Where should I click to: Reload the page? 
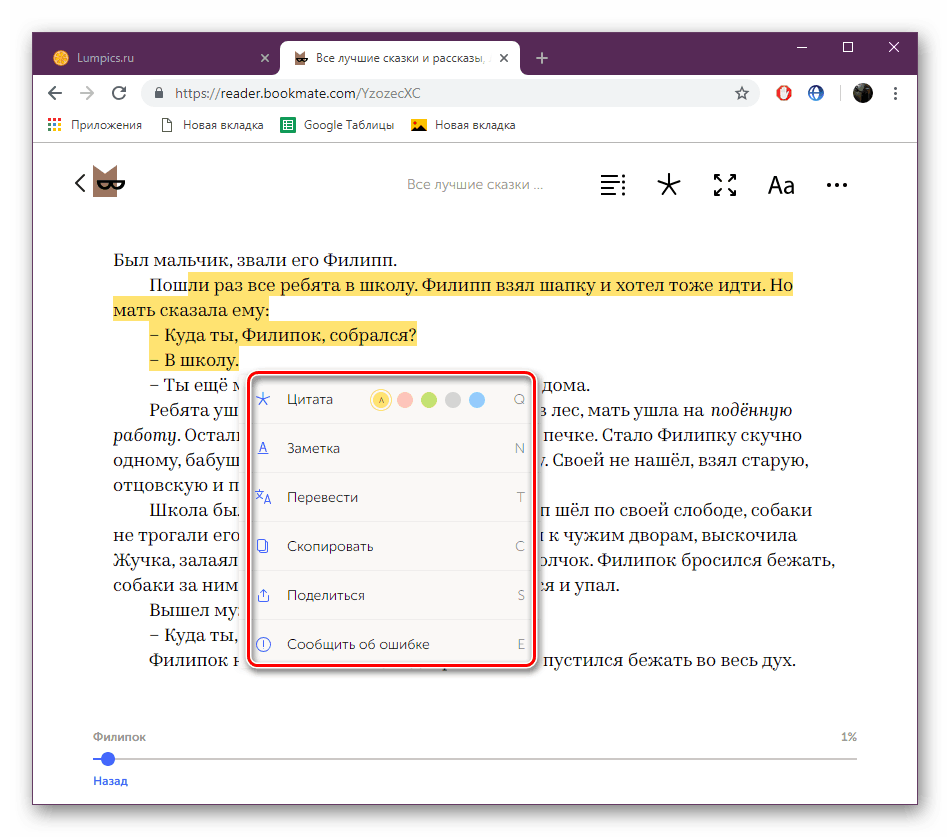coord(119,93)
